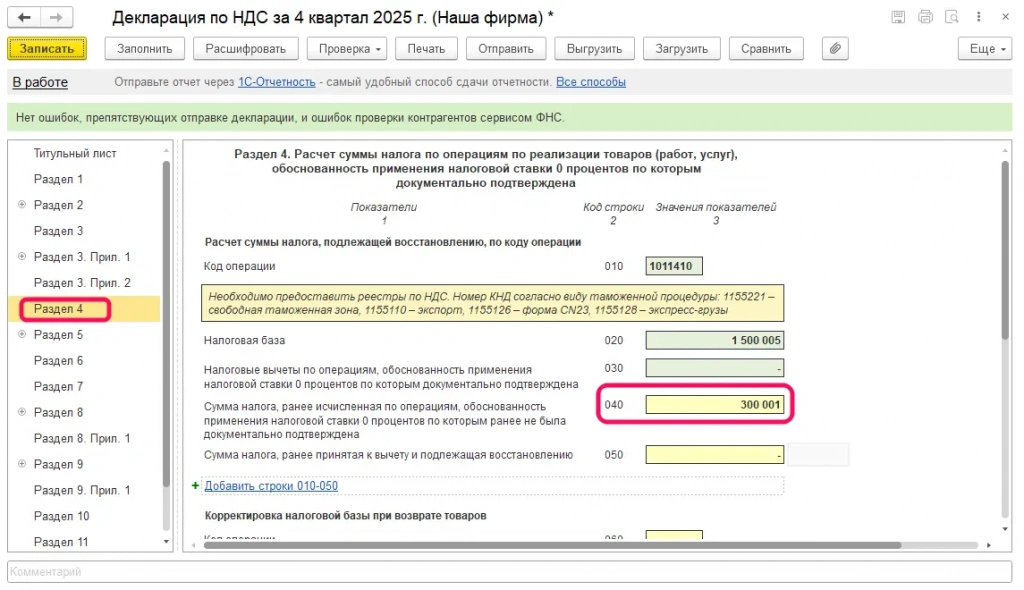This screenshot has width=1024, height=590.
Task: Open the Все способы link
Action: click(591, 82)
